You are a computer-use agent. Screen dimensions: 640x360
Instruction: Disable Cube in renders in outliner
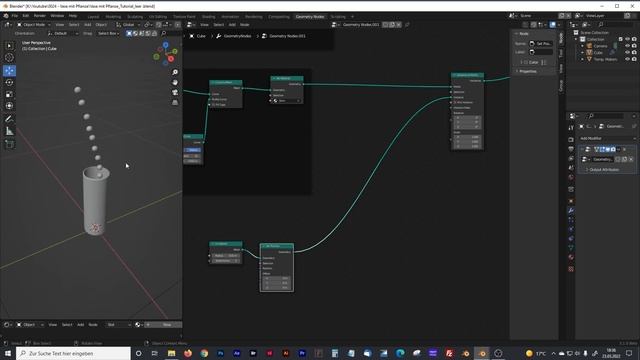(x=634, y=53)
